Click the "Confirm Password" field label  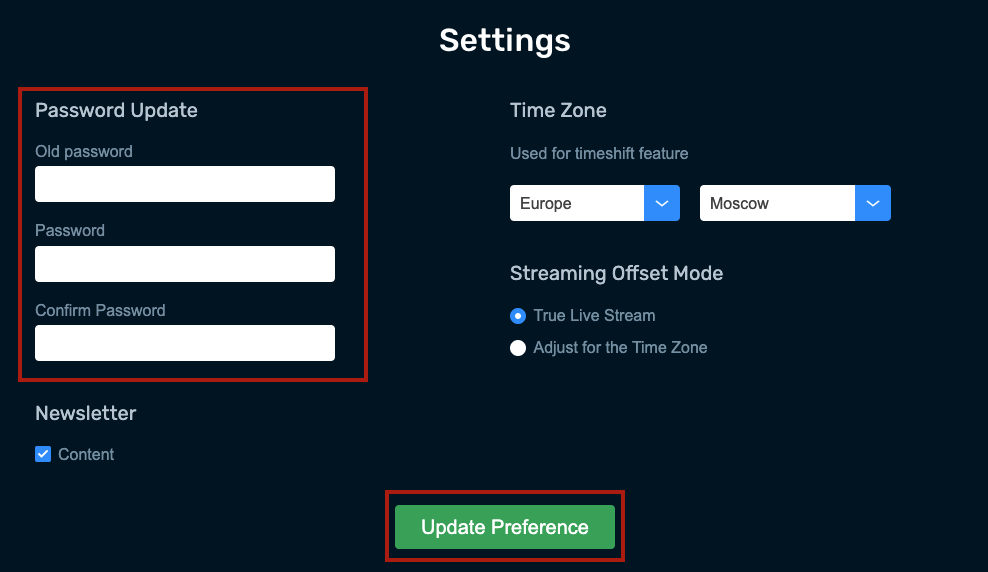100,310
